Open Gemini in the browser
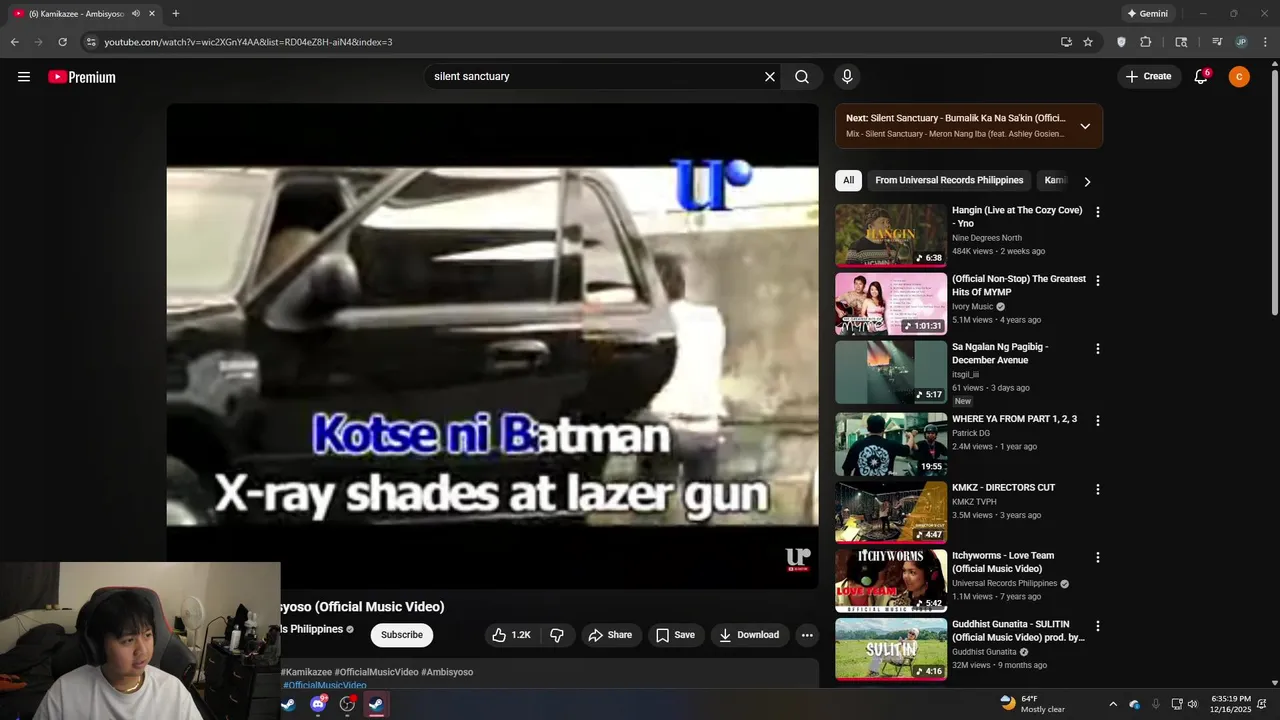1280x720 pixels. (1147, 13)
